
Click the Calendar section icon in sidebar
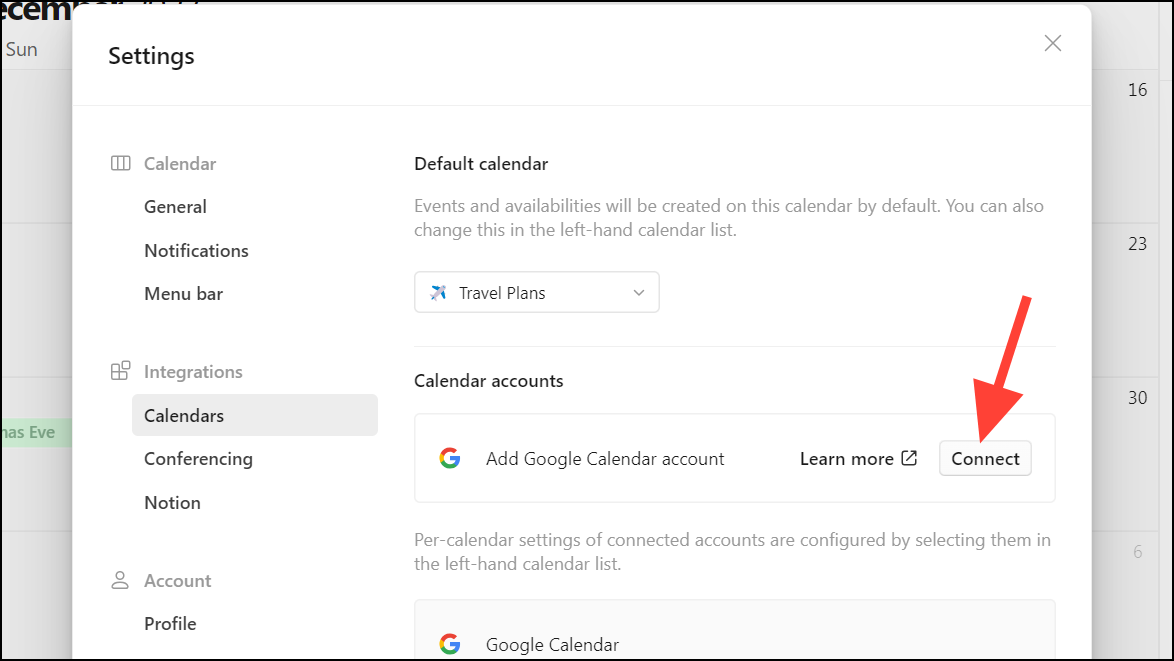tap(120, 163)
